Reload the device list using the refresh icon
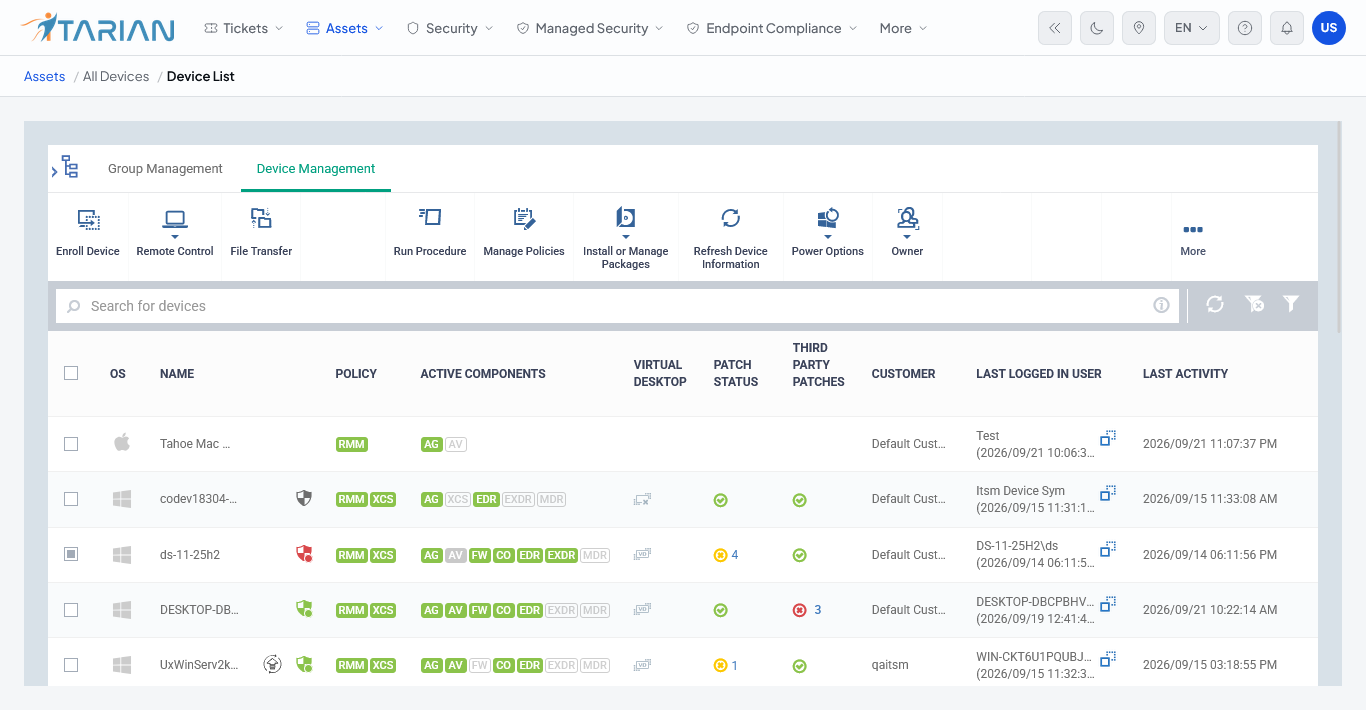Image resolution: width=1366 pixels, height=710 pixels. [1215, 304]
